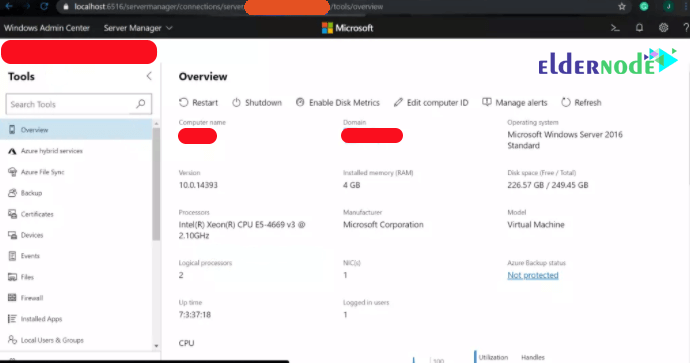
Task: Open settings gear in header
Action: tap(664, 28)
